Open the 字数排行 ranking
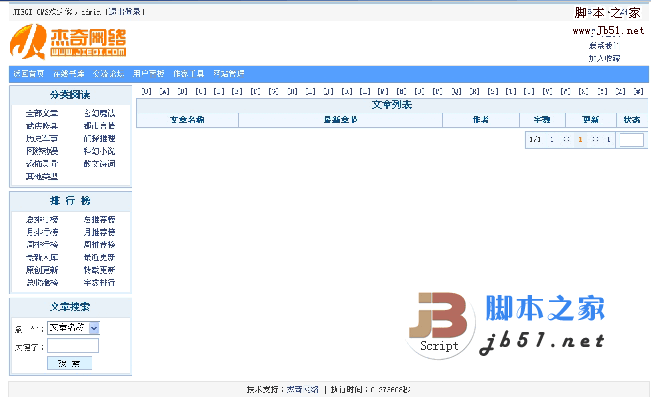Screen dimensions: 651x397 point(99,283)
